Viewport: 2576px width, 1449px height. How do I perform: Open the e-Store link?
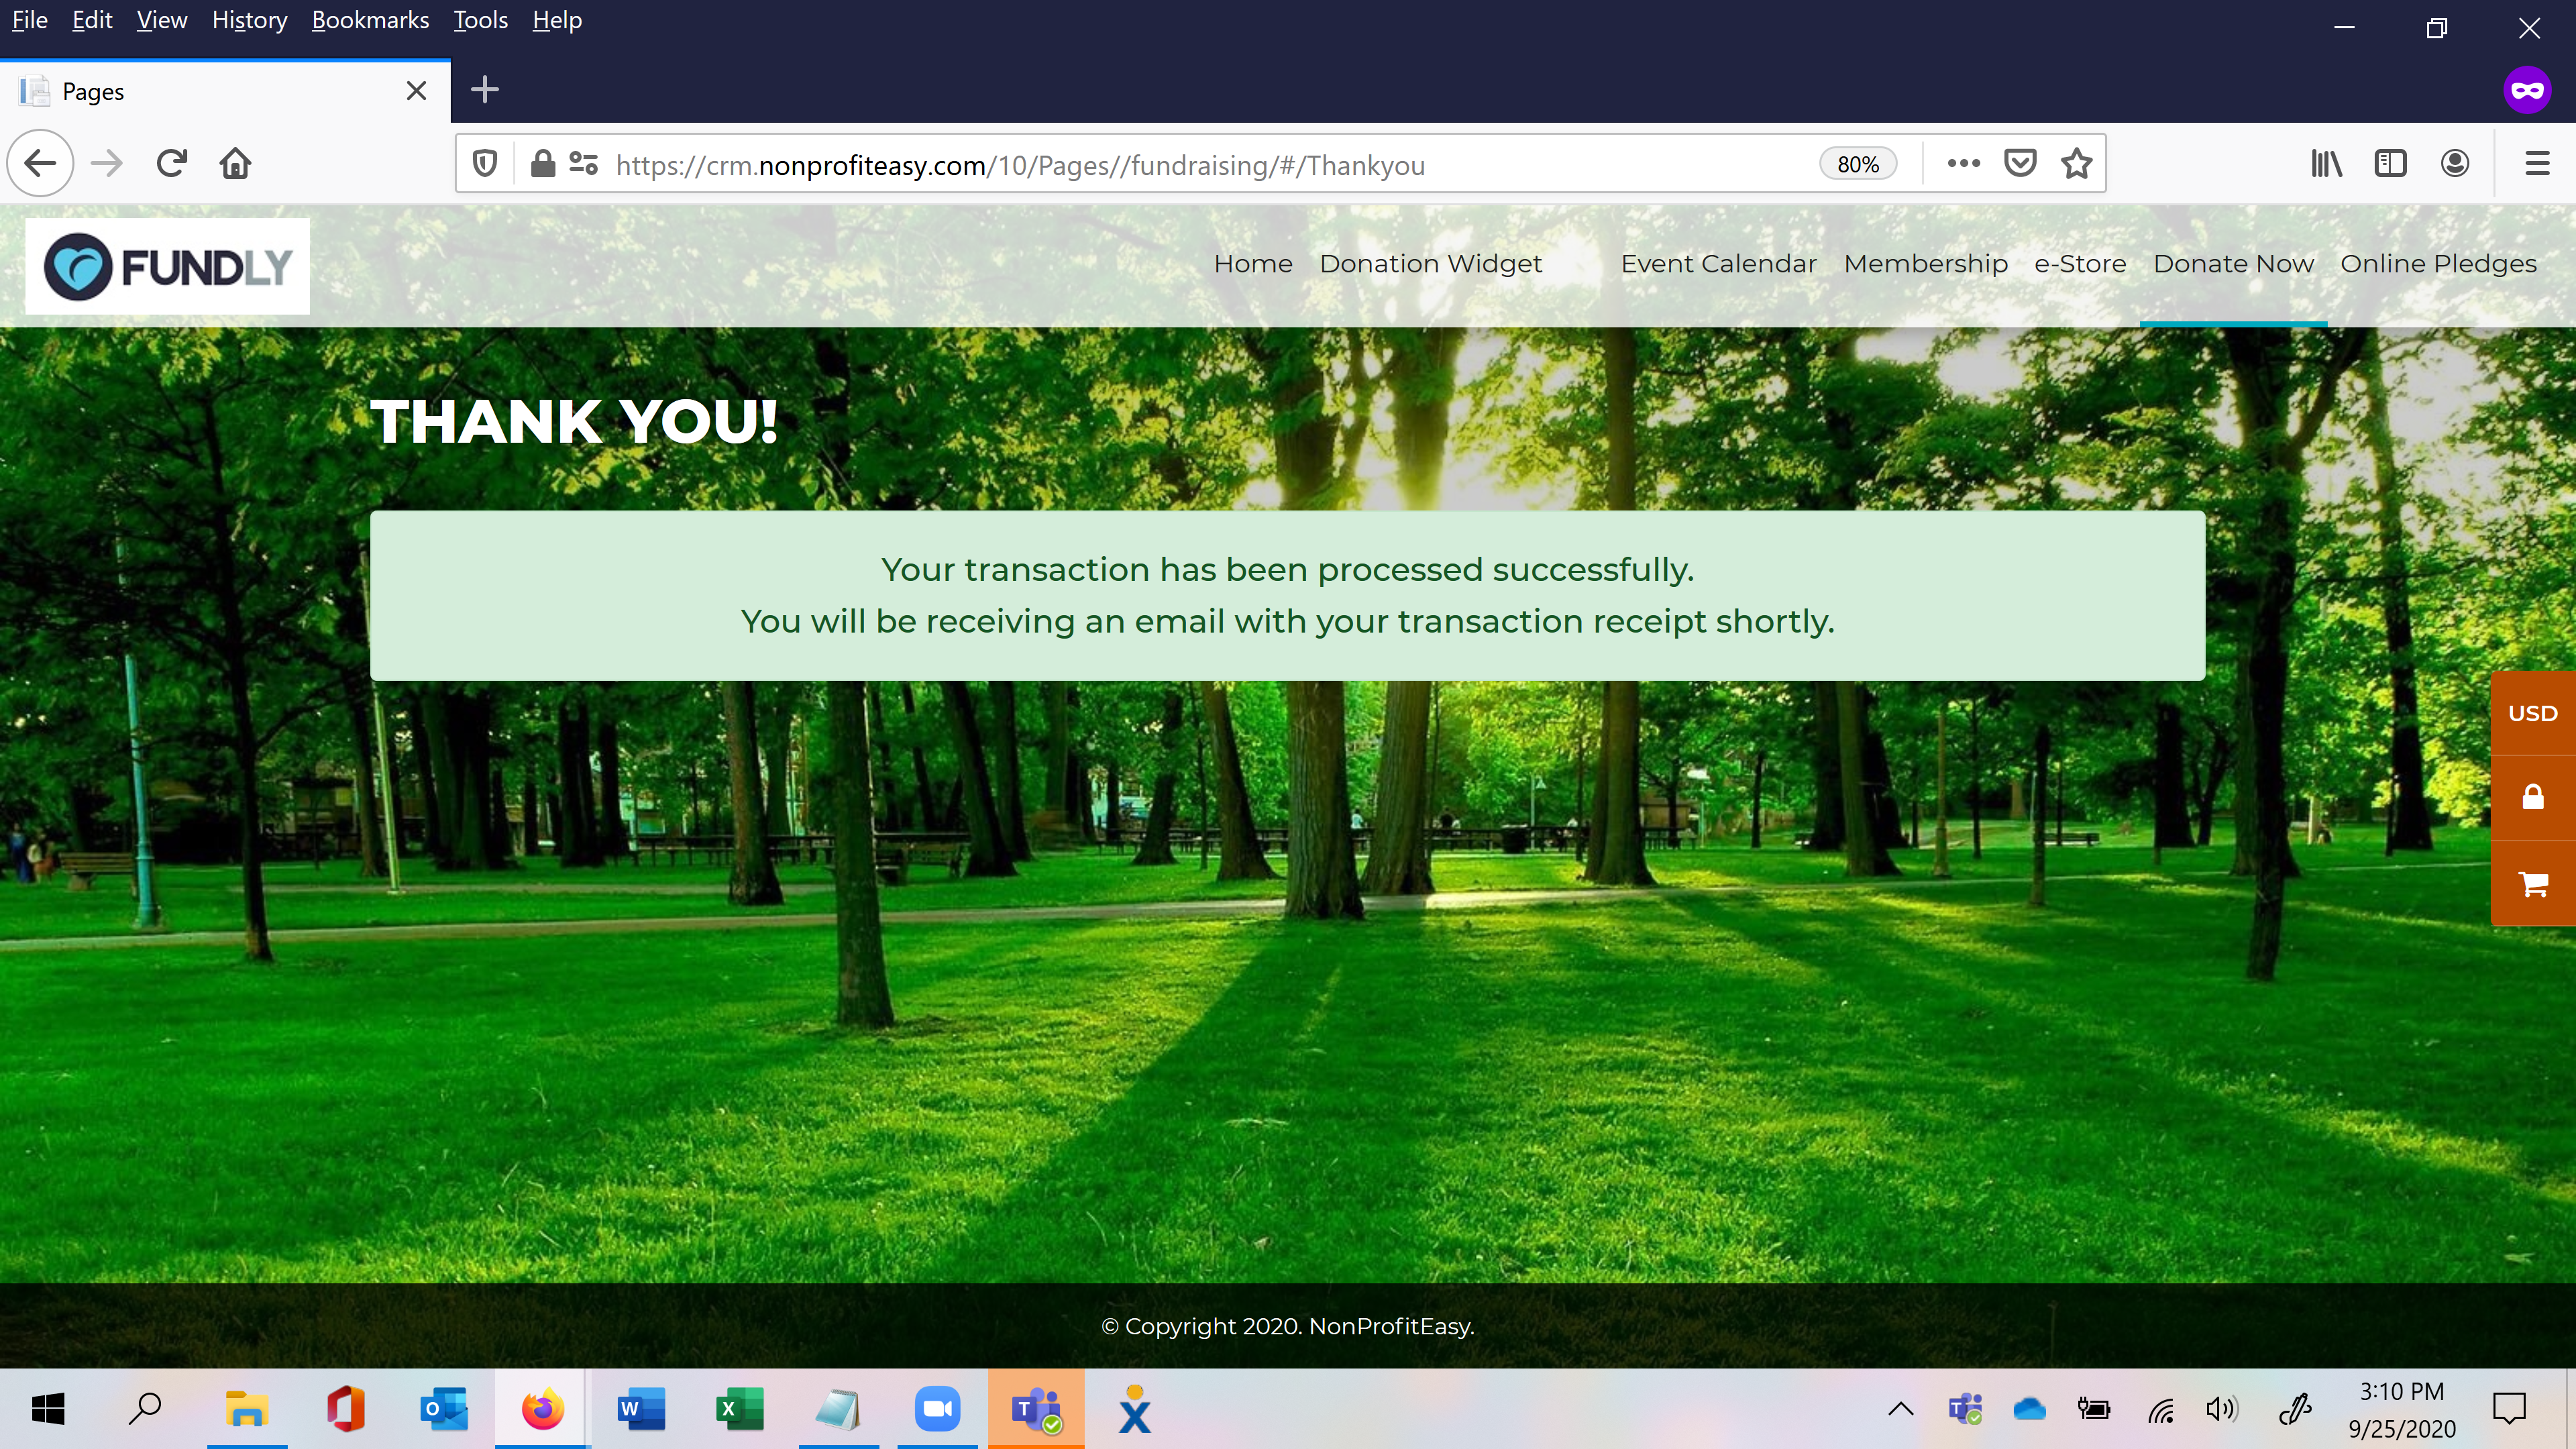2080,264
